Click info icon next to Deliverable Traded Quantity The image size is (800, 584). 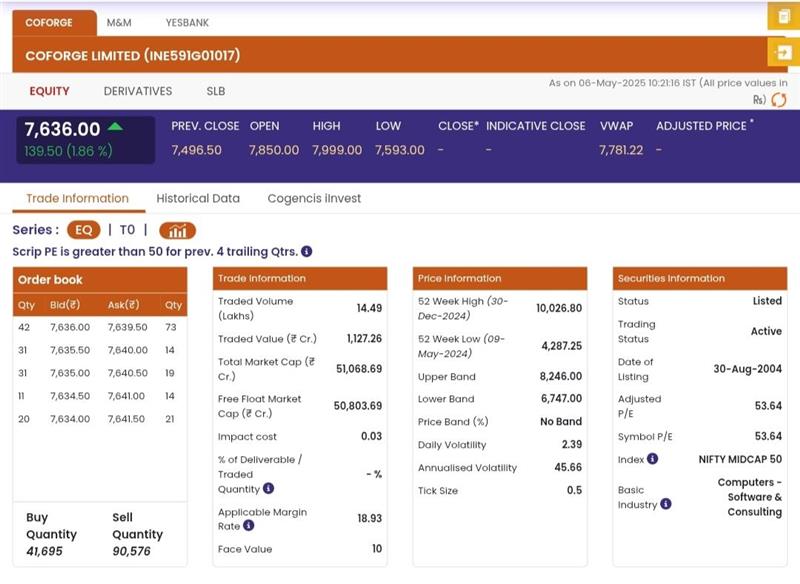click(269, 489)
